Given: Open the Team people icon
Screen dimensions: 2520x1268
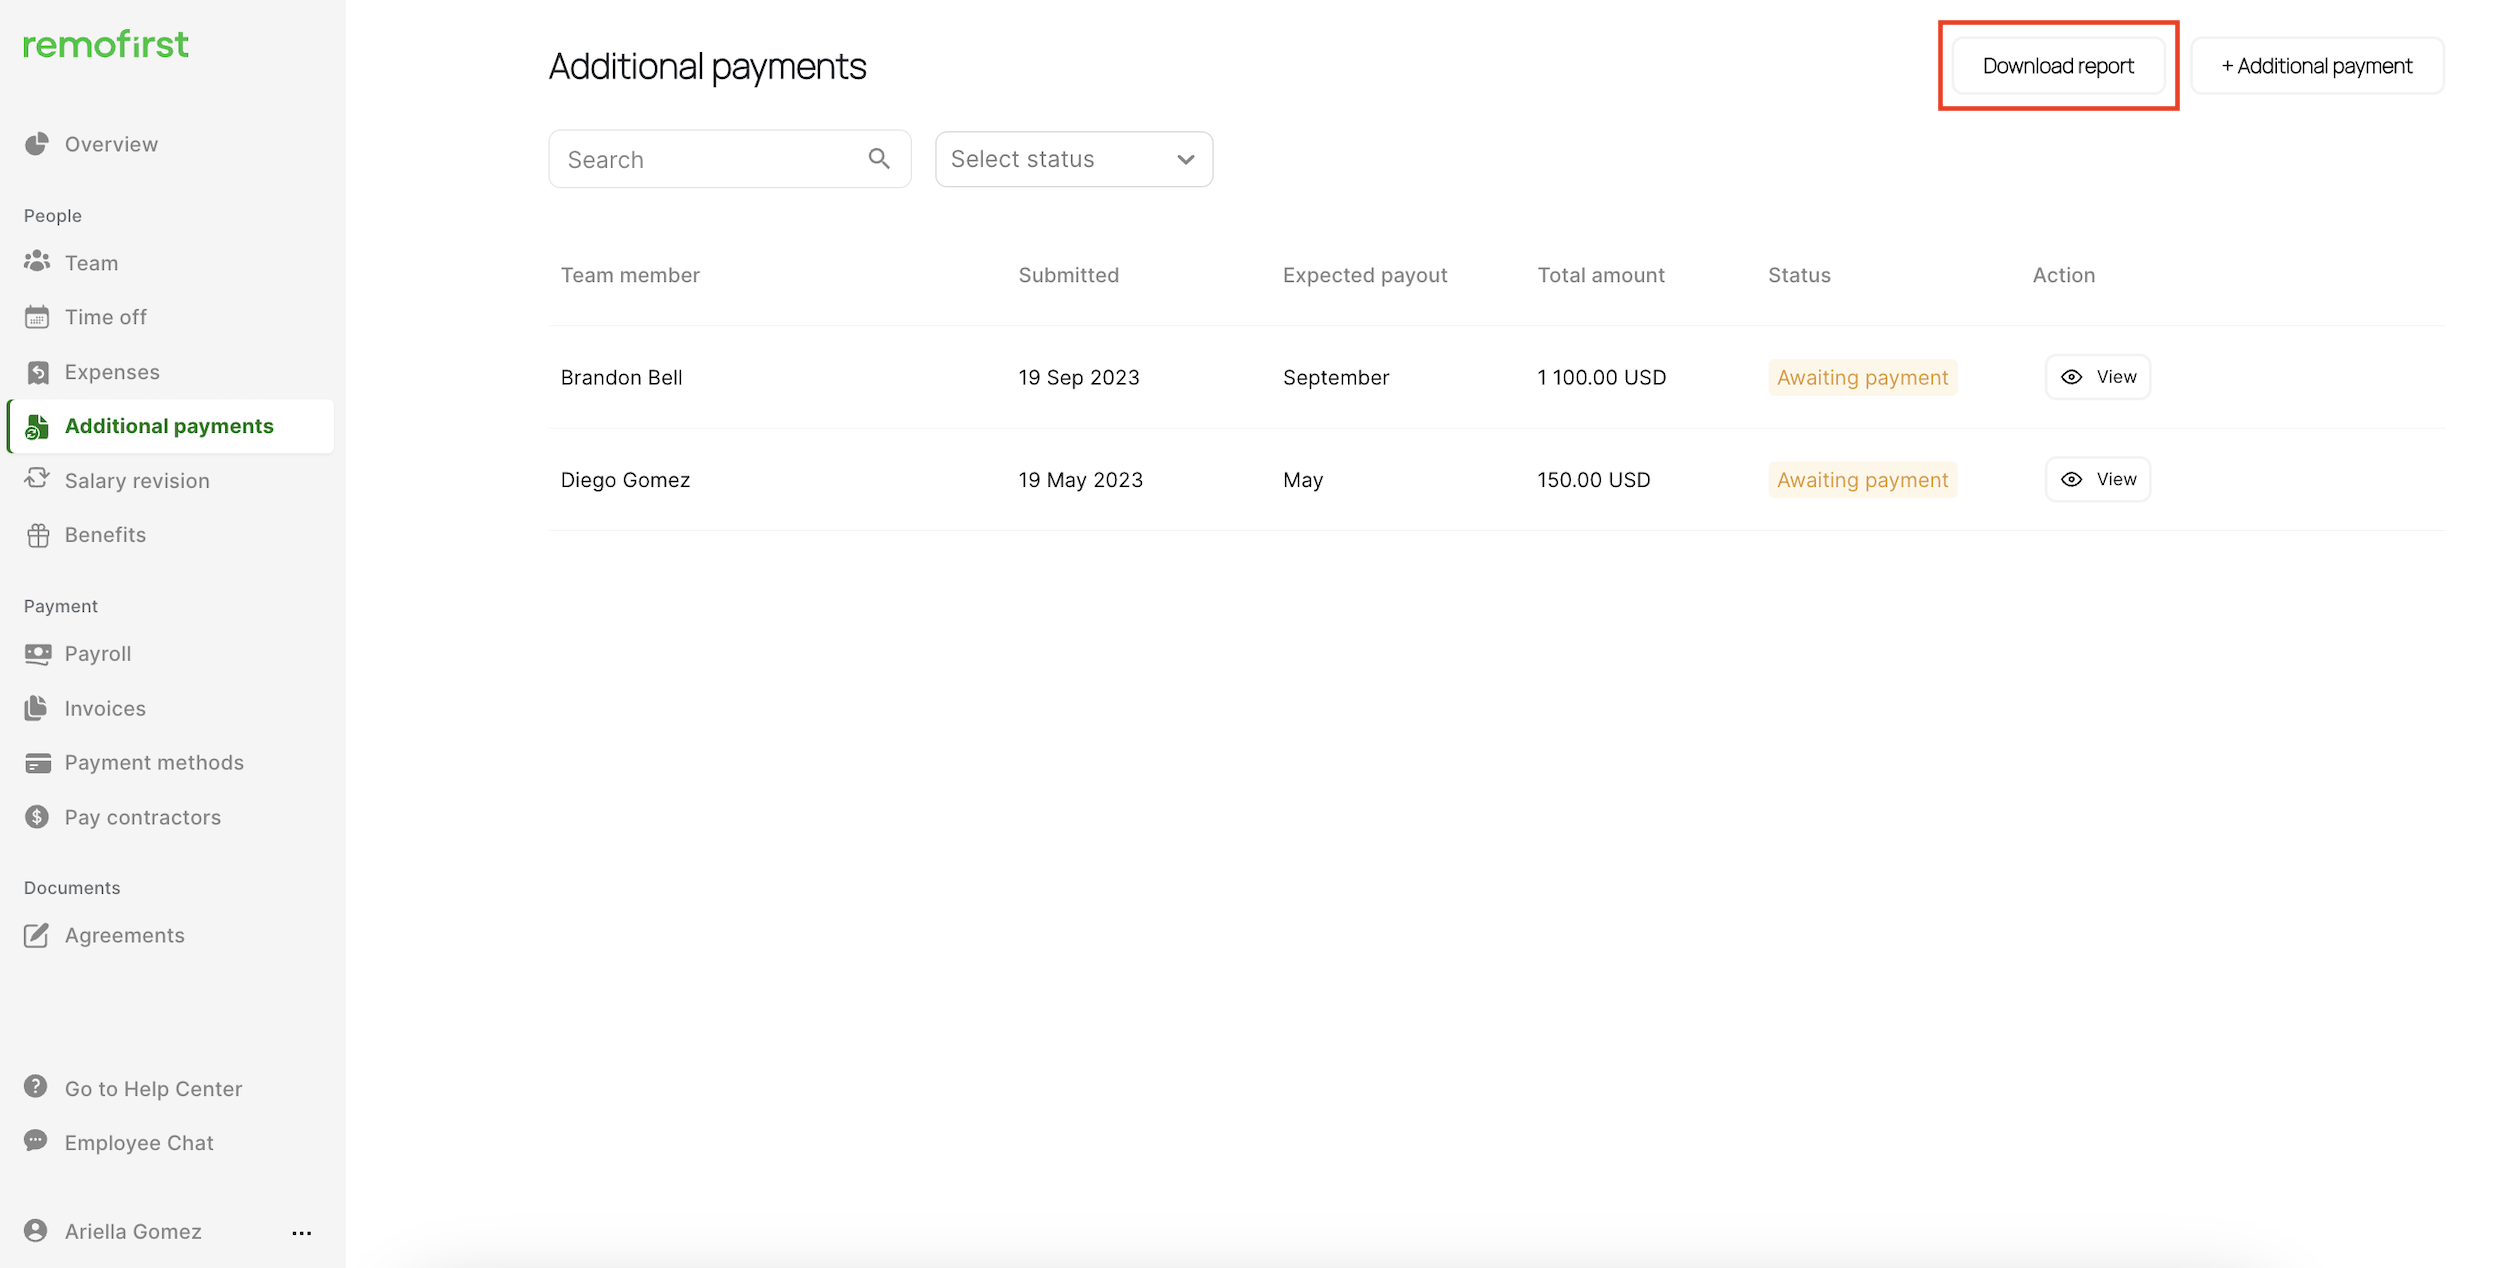Looking at the screenshot, I should (x=37, y=262).
